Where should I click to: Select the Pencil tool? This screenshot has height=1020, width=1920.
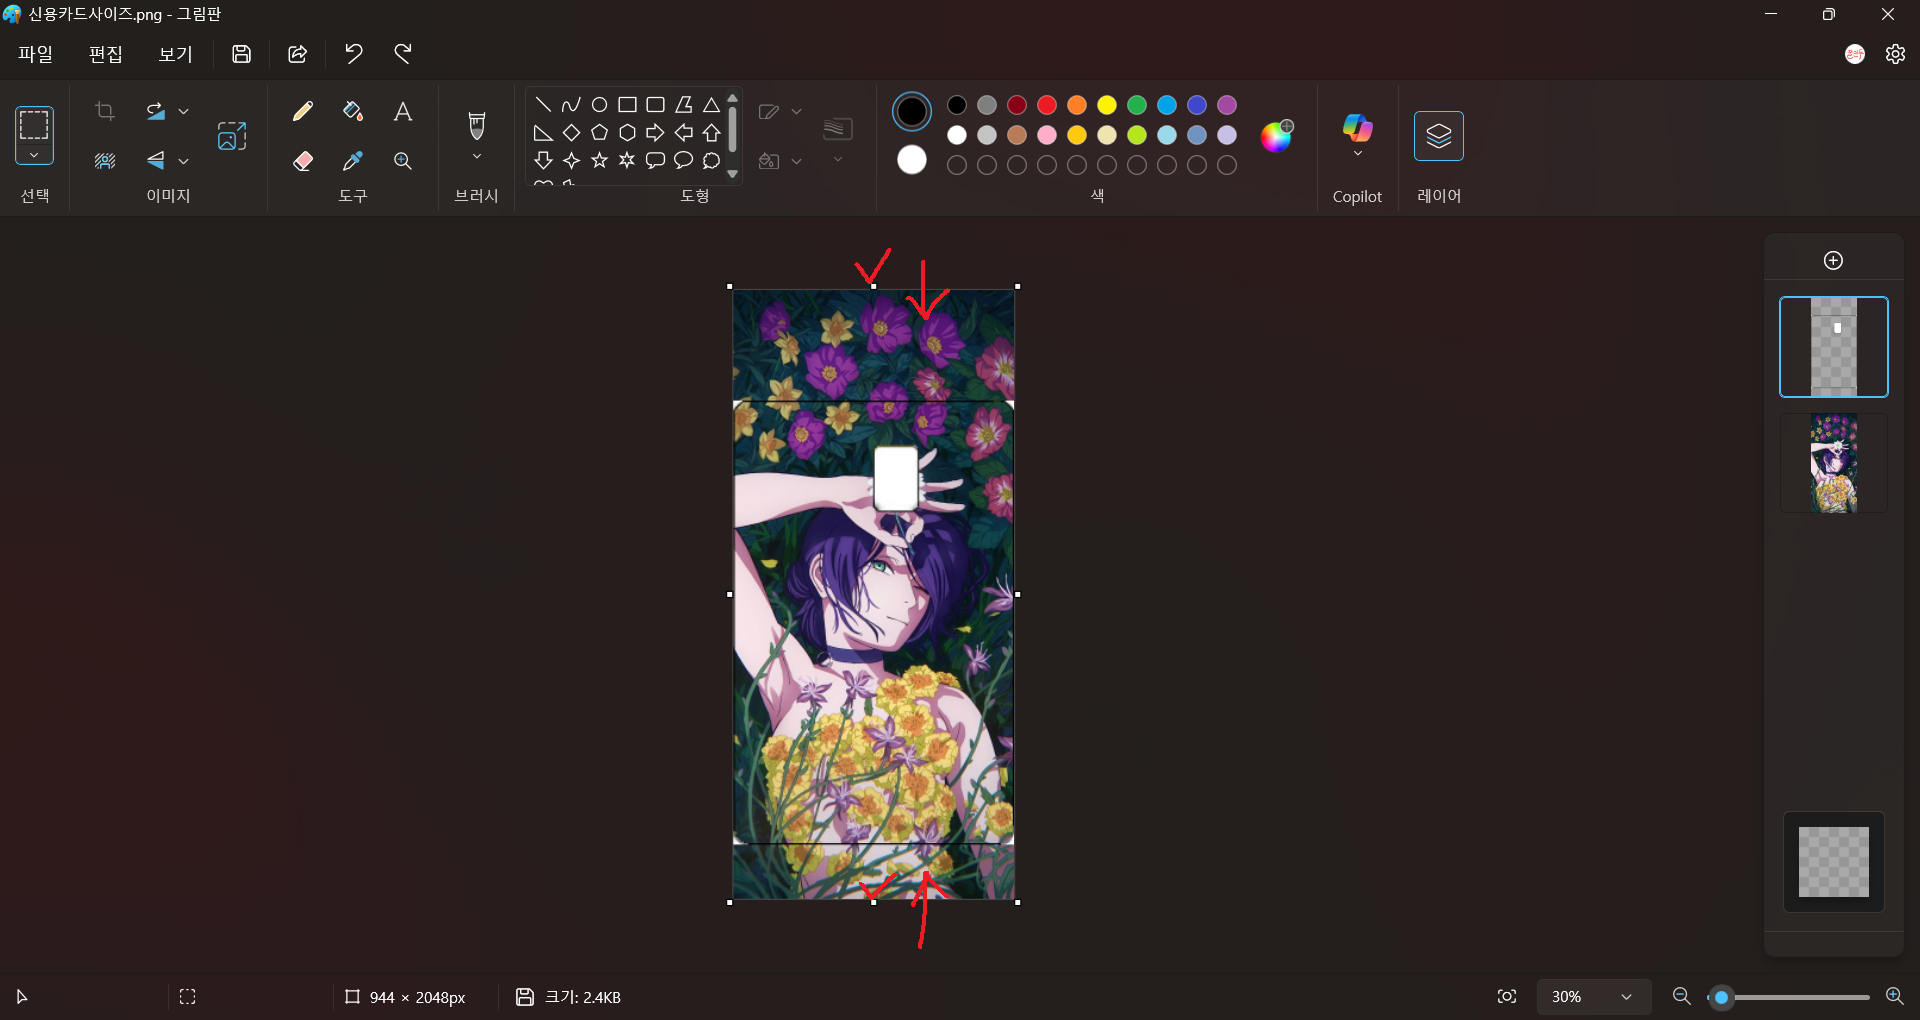tap(303, 111)
